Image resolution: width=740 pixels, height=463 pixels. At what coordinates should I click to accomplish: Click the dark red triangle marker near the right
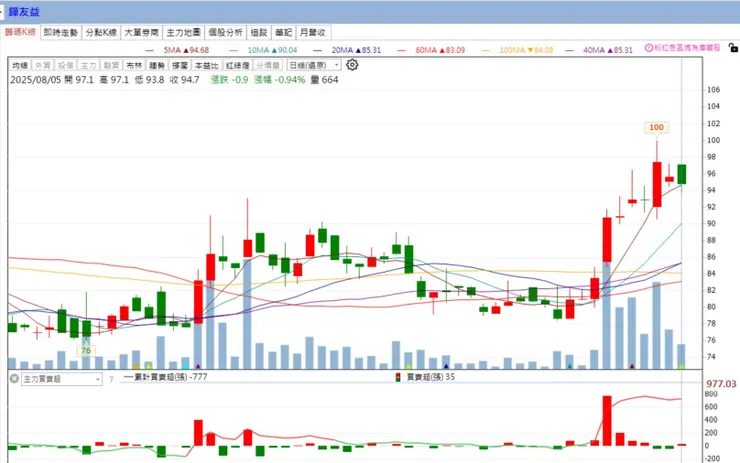pos(632,366)
